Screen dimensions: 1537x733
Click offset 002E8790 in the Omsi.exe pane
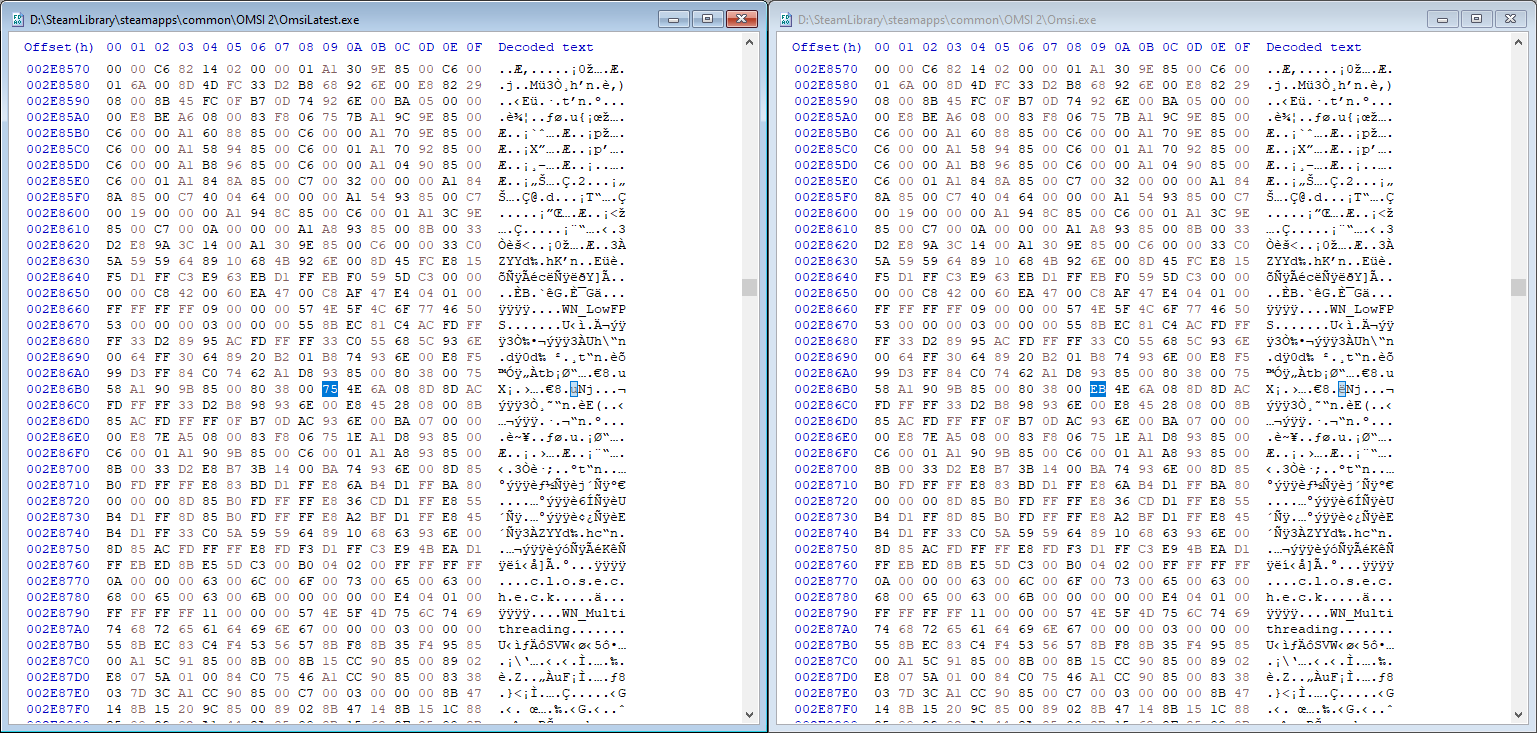click(x=826, y=614)
